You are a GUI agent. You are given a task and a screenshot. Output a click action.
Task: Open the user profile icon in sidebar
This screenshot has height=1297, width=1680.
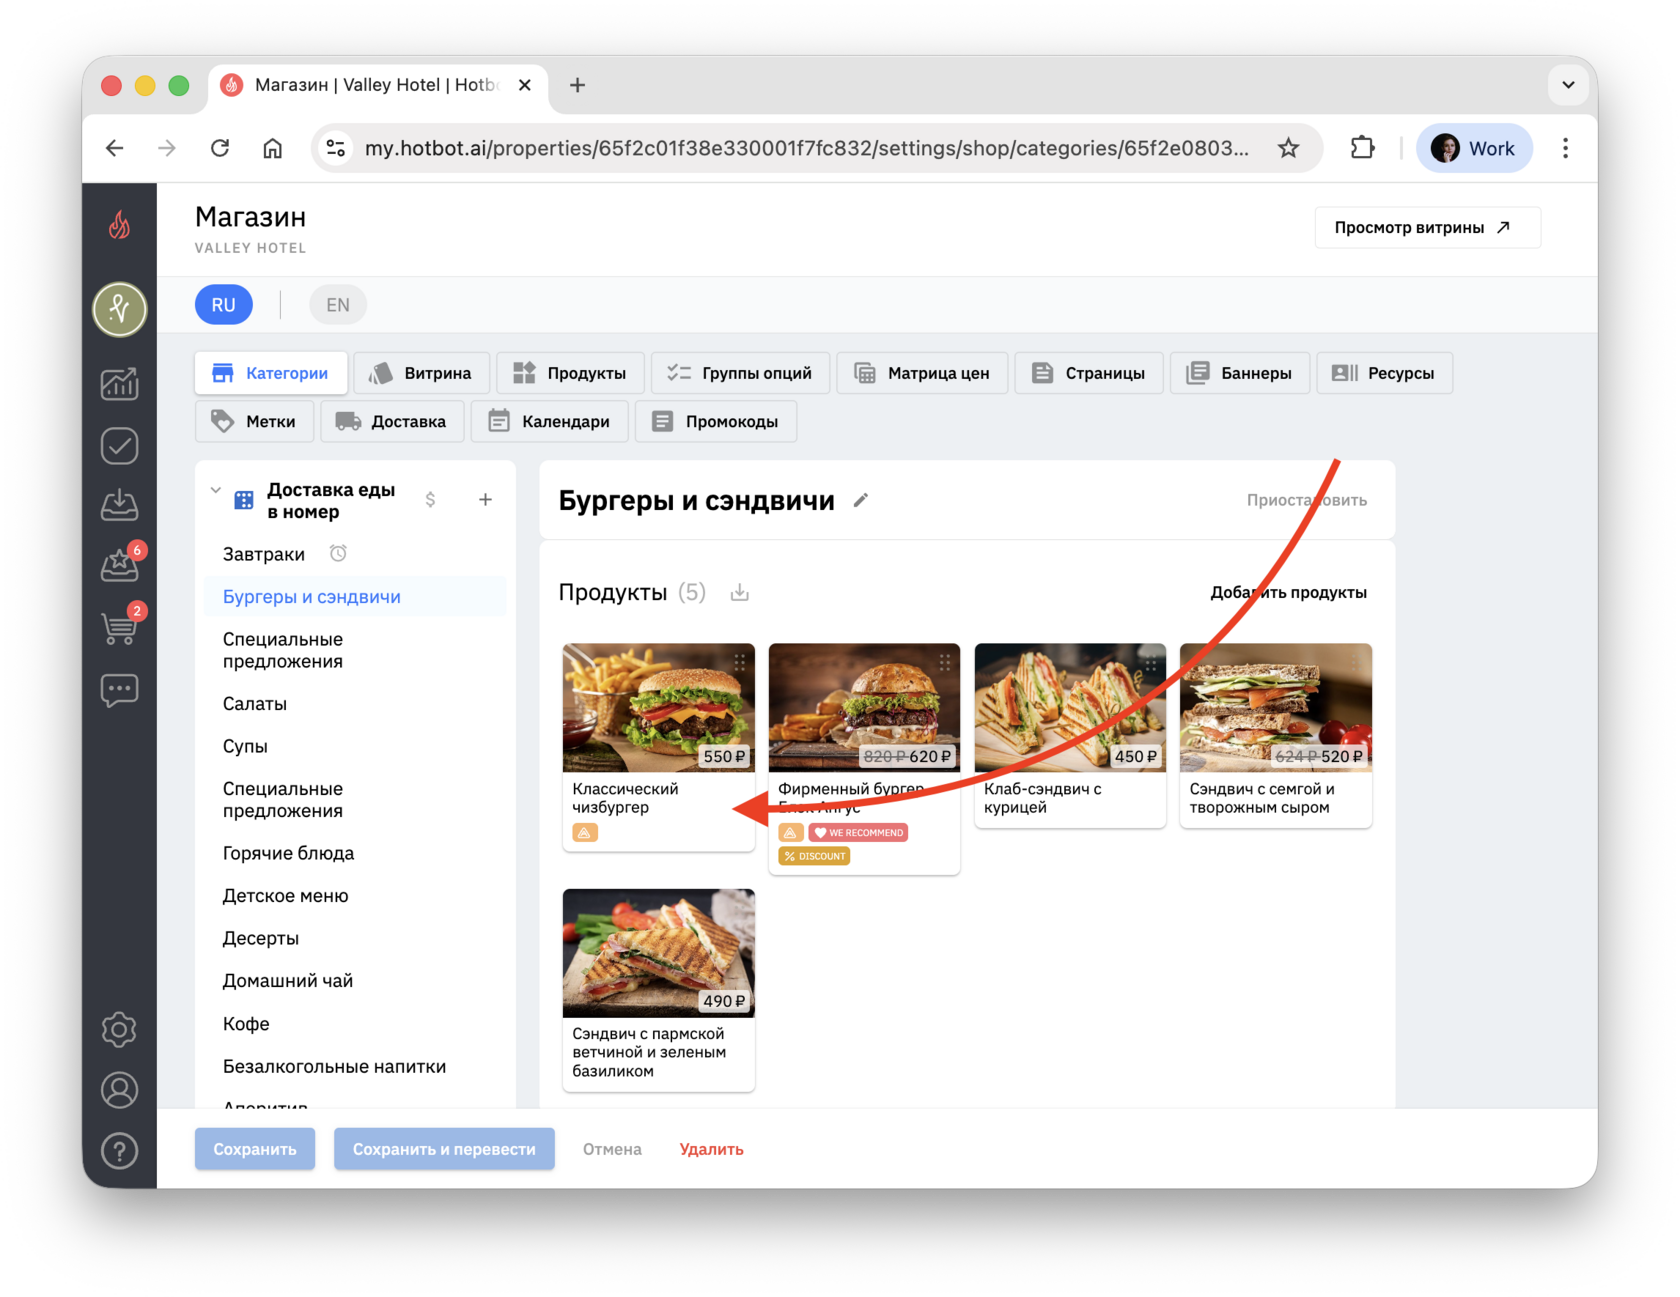pos(119,1090)
